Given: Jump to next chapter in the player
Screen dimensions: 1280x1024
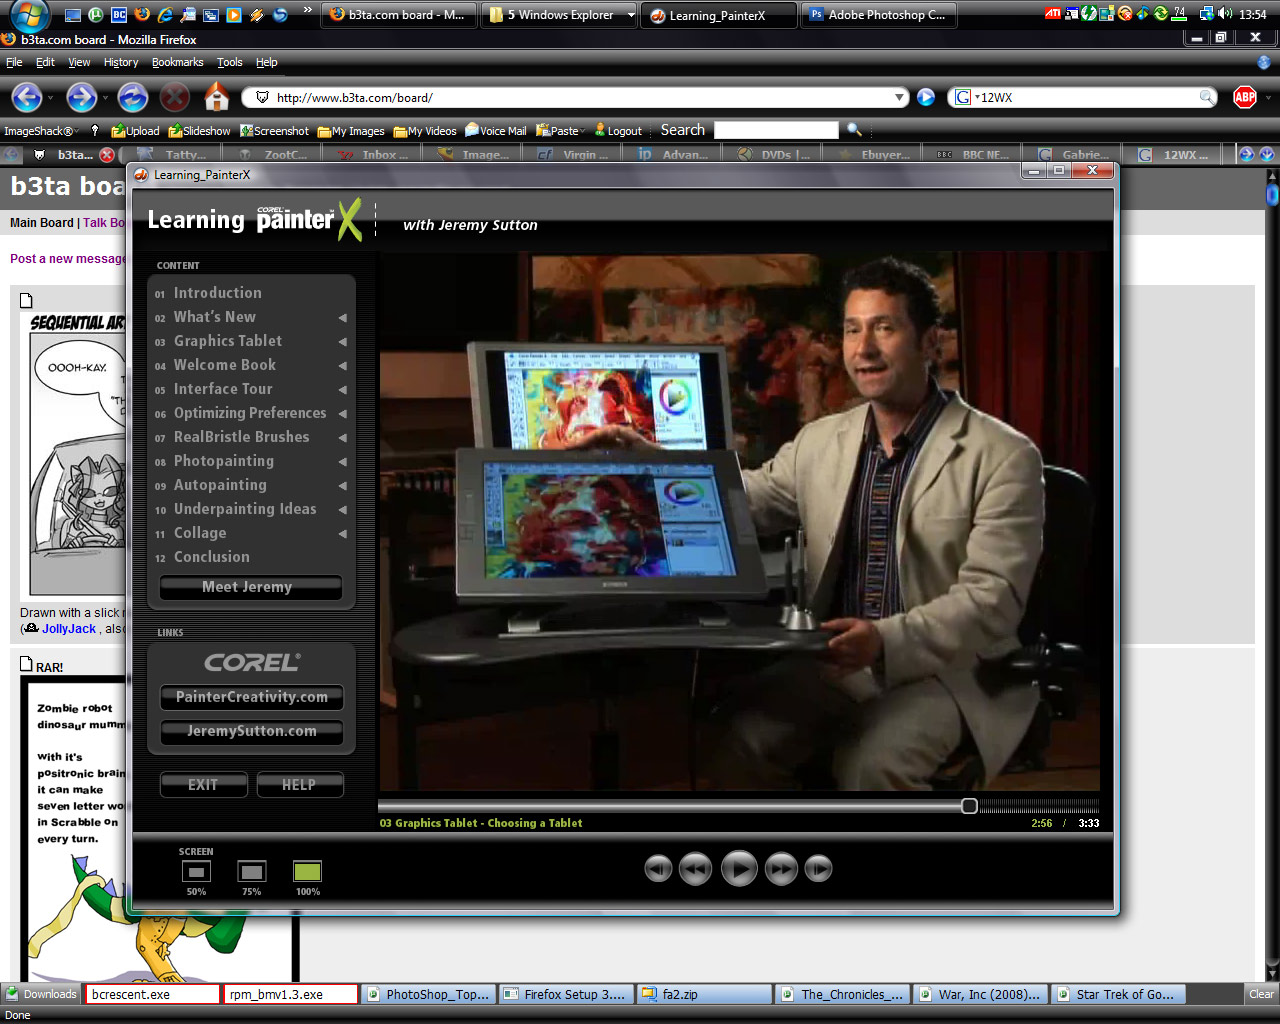Looking at the screenshot, I should [818, 869].
